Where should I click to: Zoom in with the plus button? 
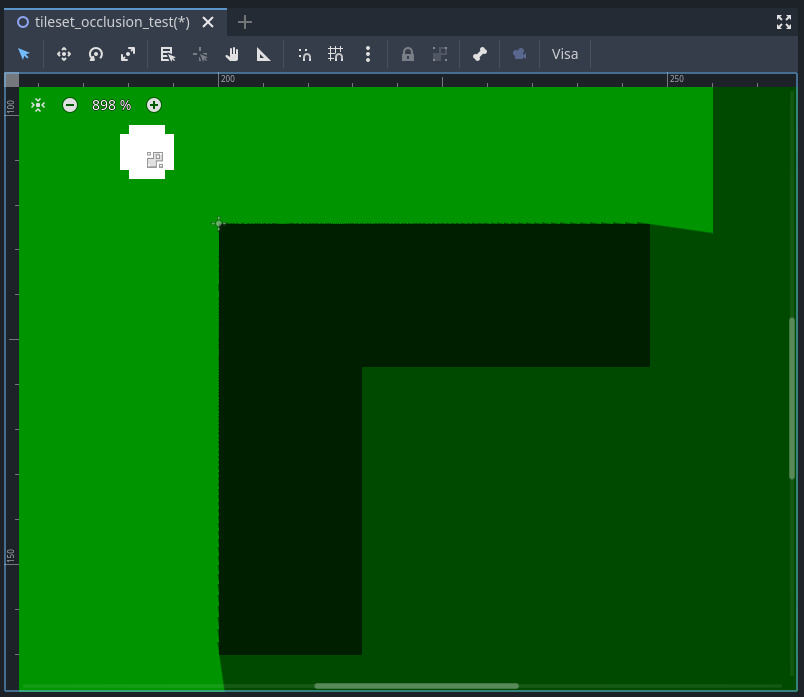153,104
